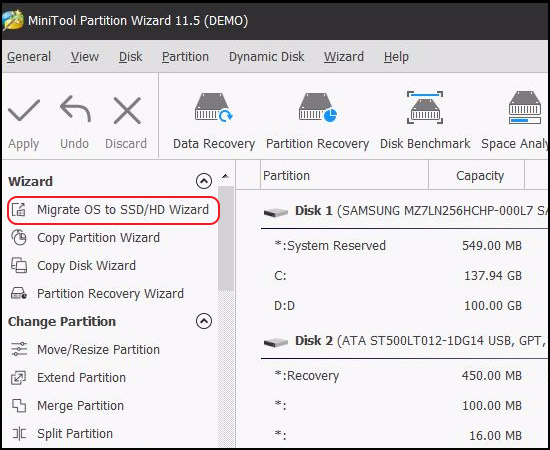Click the 100.00 GB capacity value
The height and width of the screenshot is (450, 550).
point(493,305)
